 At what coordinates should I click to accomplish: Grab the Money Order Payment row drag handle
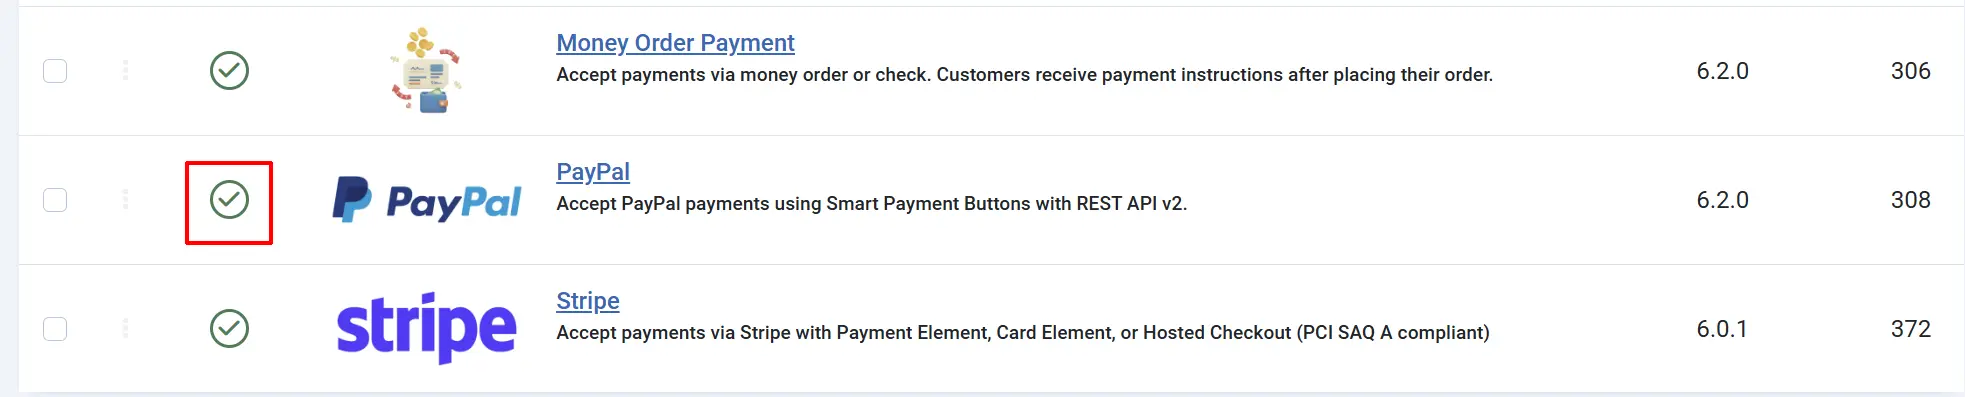click(x=125, y=70)
